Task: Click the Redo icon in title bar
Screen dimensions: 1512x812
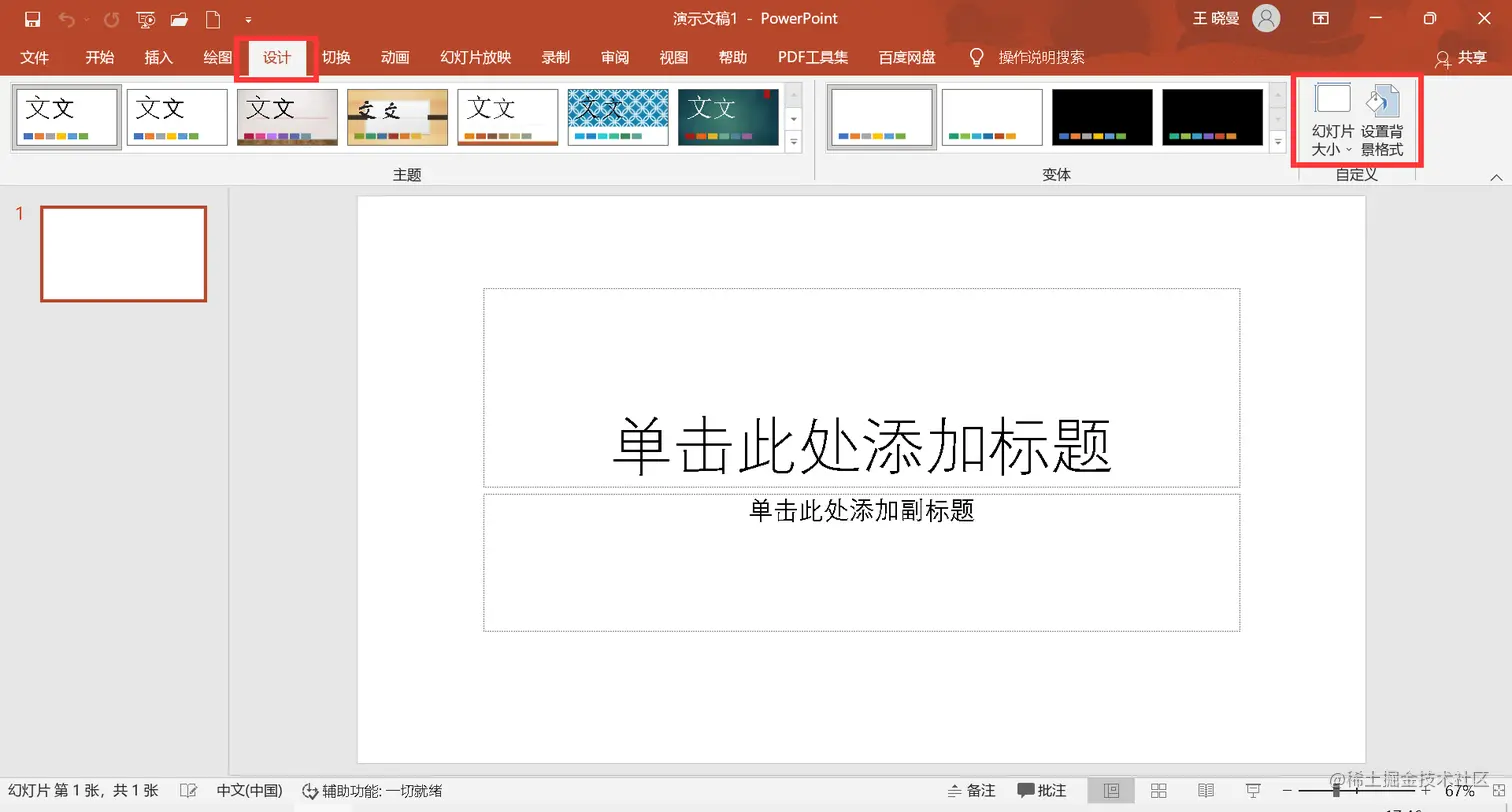Action: (111, 19)
